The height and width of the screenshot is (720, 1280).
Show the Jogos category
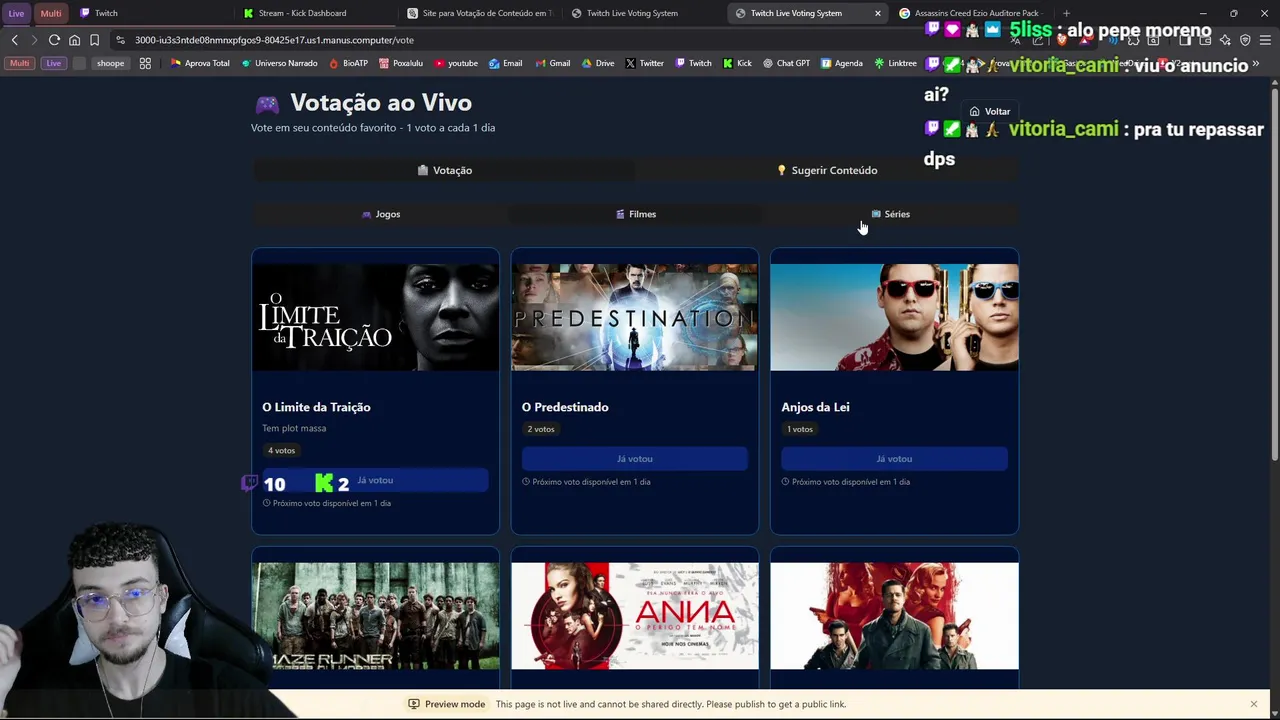380,214
